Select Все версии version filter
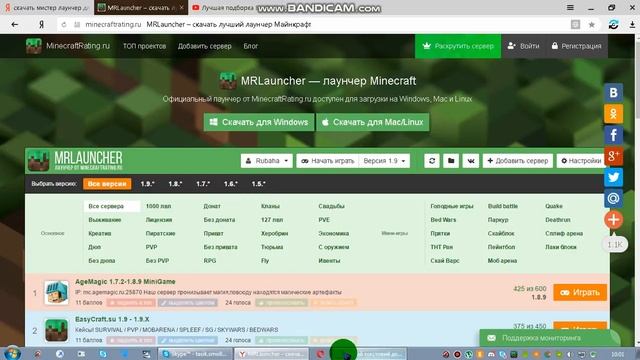Image resolution: width=640 pixels, height=360 pixels. click(107, 184)
